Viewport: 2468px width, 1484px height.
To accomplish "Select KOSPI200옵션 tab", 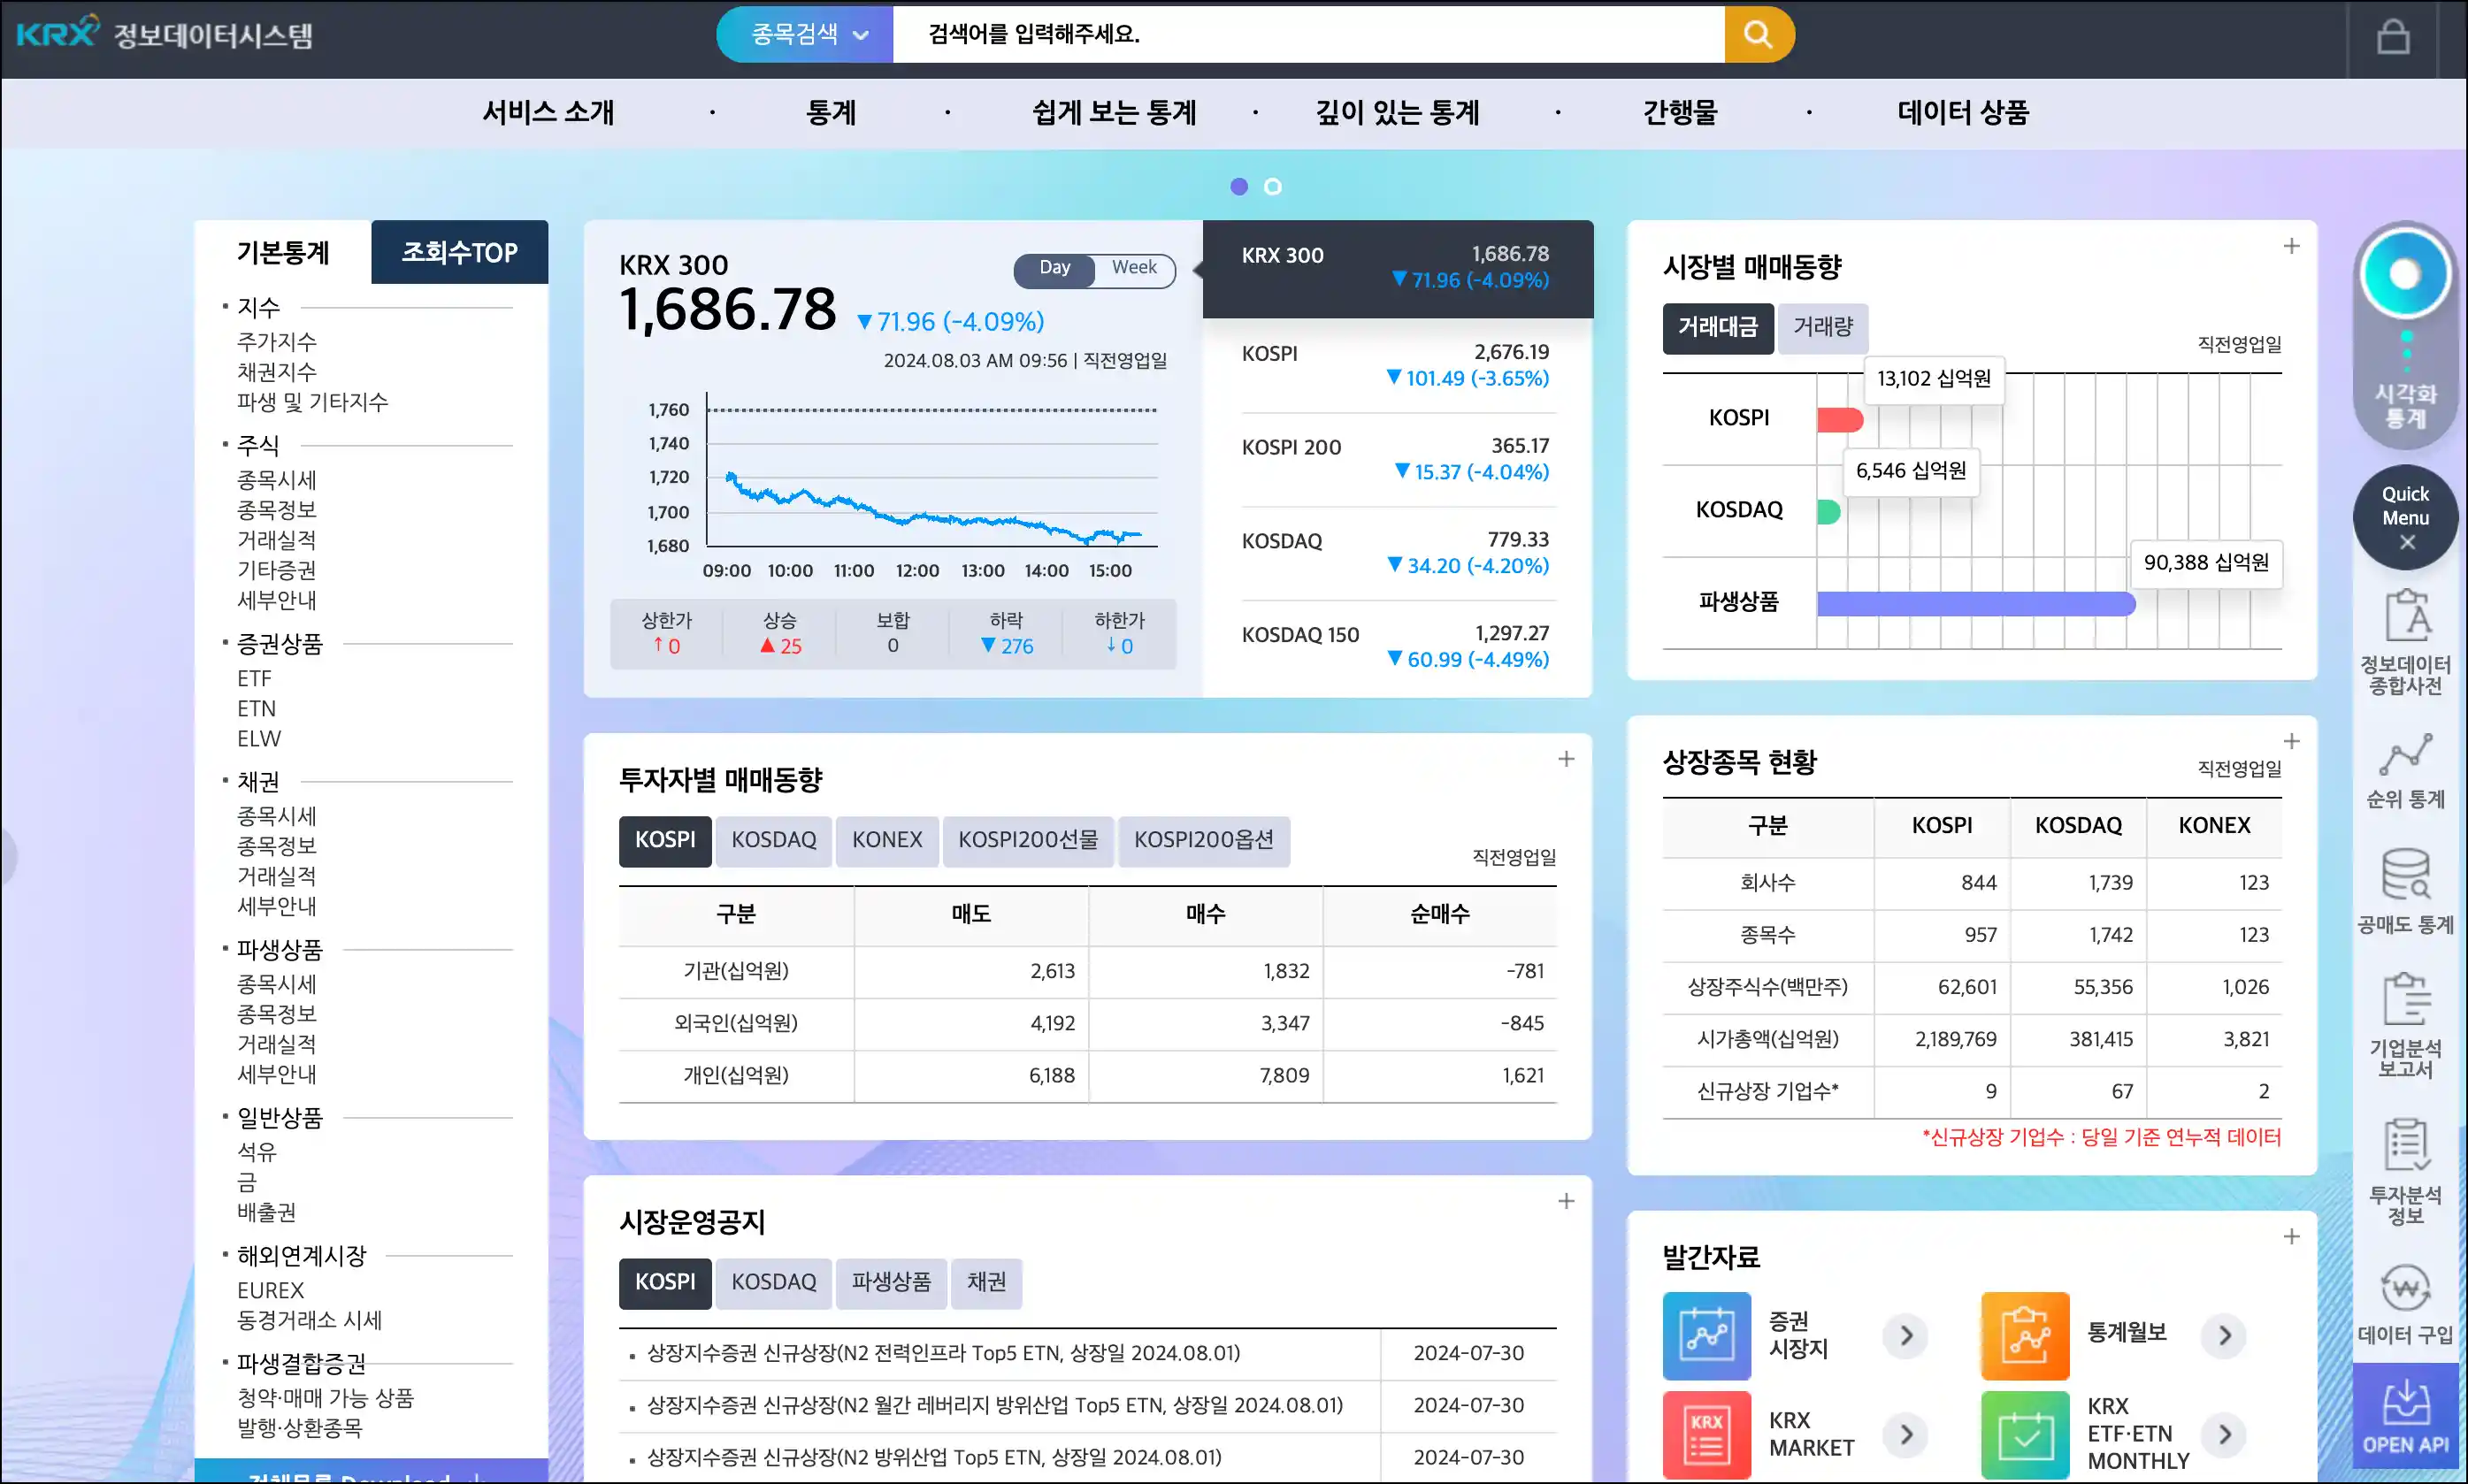I will pos(1203,840).
